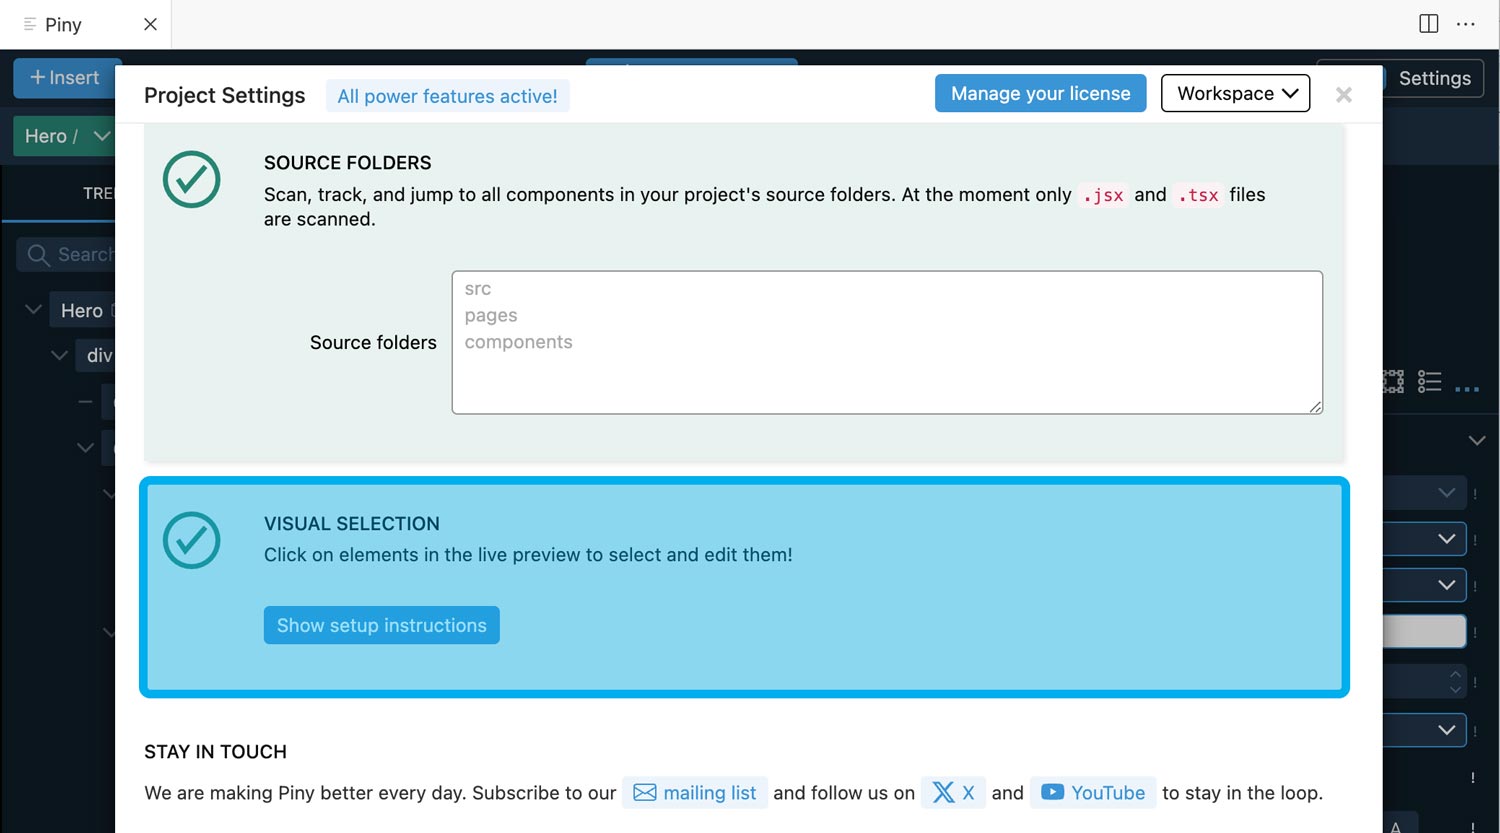The image size is (1500, 833).
Task: Click the Project Settings dialog title
Action: point(225,95)
